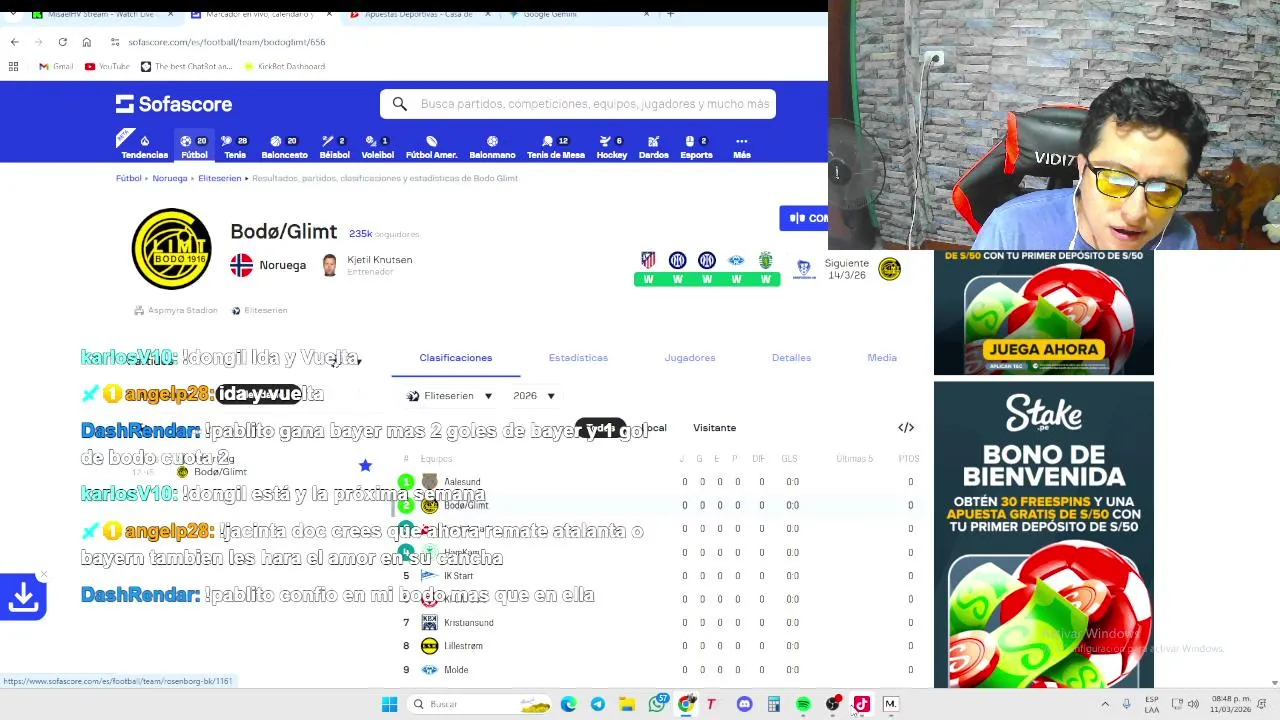This screenshot has width=1280, height=720.
Task: Open the Fútbol Amer. section
Action: tap(431, 147)
